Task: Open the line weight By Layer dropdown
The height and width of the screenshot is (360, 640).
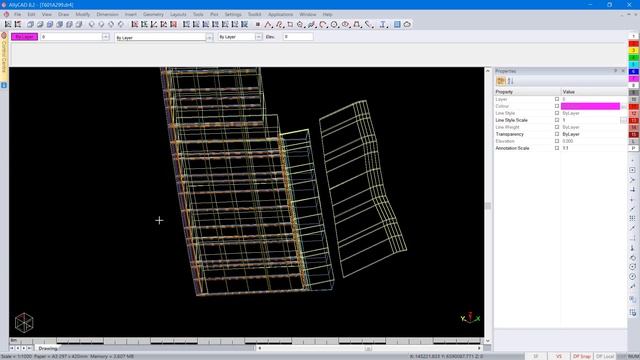Action: 259,37
